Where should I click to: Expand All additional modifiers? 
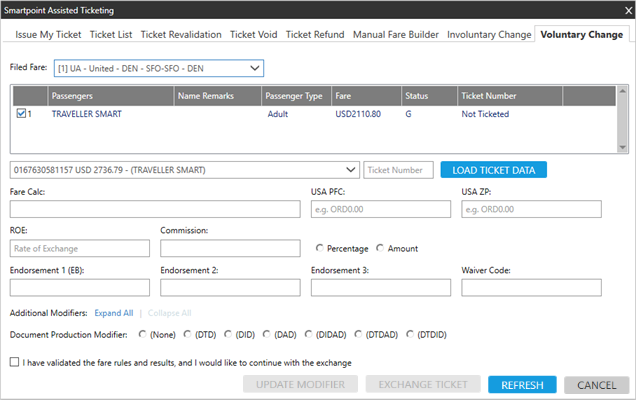(x=114, y=313)
